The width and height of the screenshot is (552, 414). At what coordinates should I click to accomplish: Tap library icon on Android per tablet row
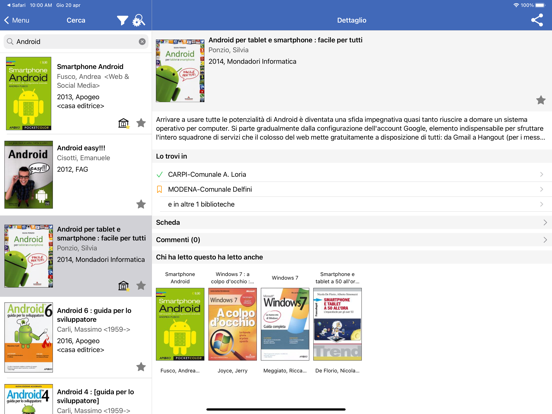point(123,286)
